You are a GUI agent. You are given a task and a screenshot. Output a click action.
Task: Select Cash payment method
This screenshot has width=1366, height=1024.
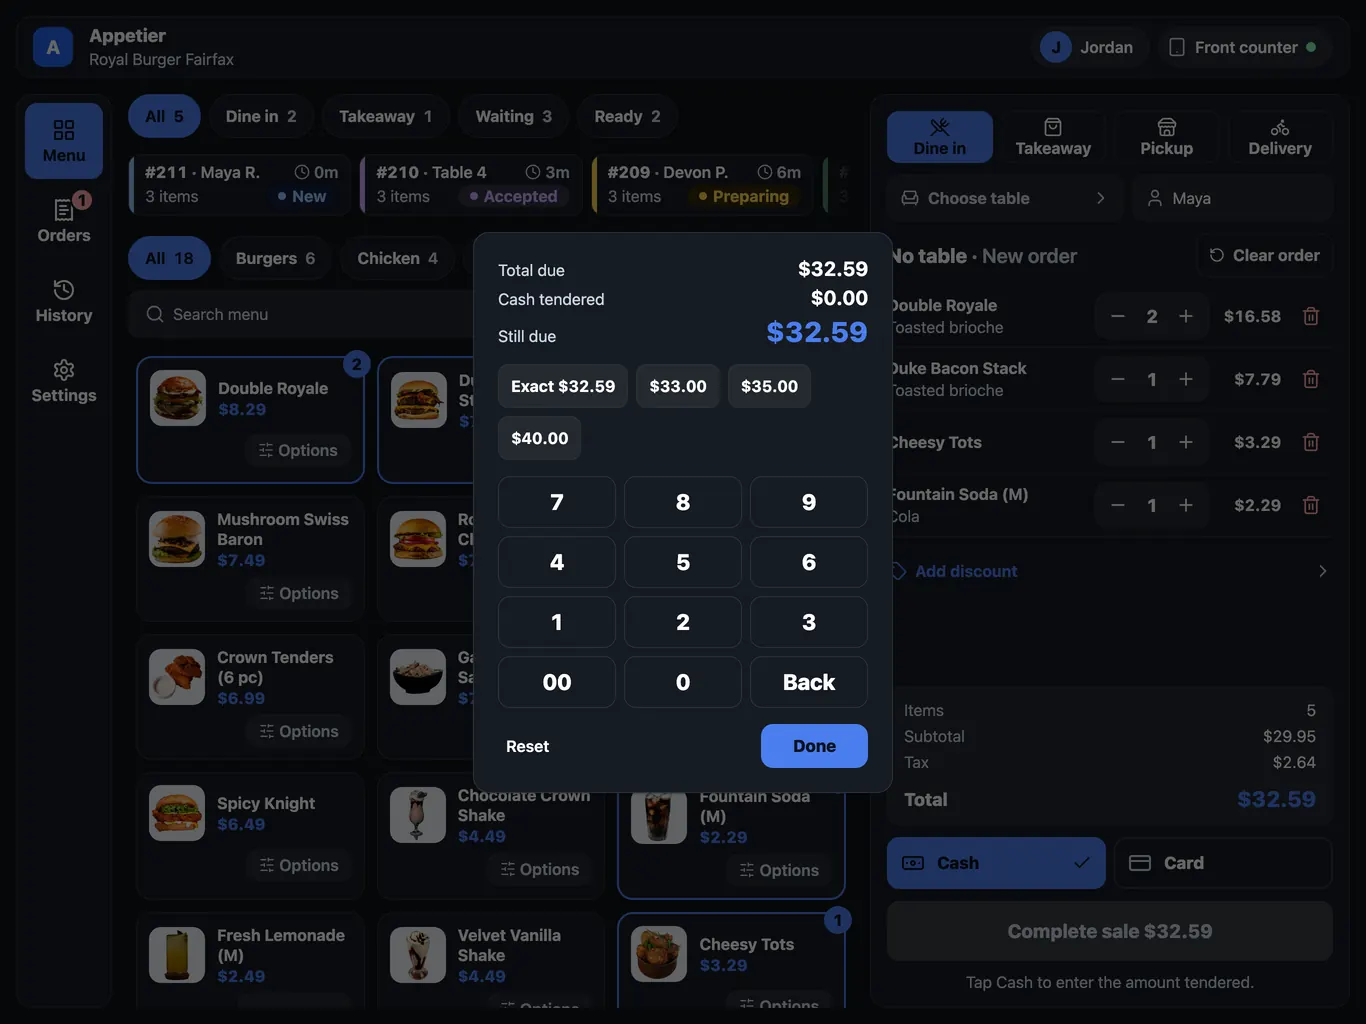pos(996,863)
